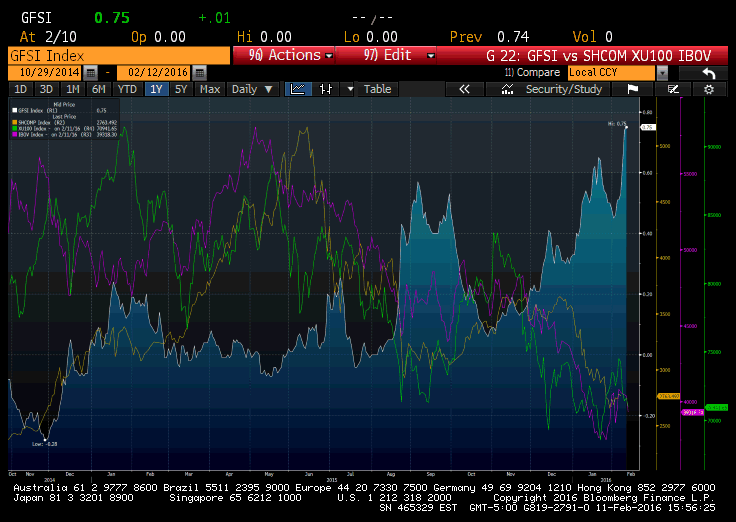Click green XU100 Index legend swatch
Image resolution: width=736 pixels, height=522 pixels.
[x=15, y=128]
